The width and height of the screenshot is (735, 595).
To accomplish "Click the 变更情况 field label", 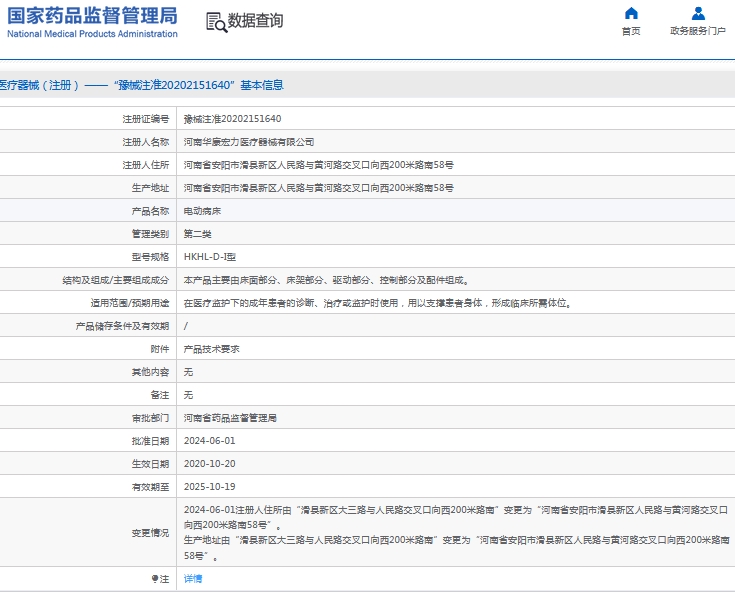I will tap(150, 533).
